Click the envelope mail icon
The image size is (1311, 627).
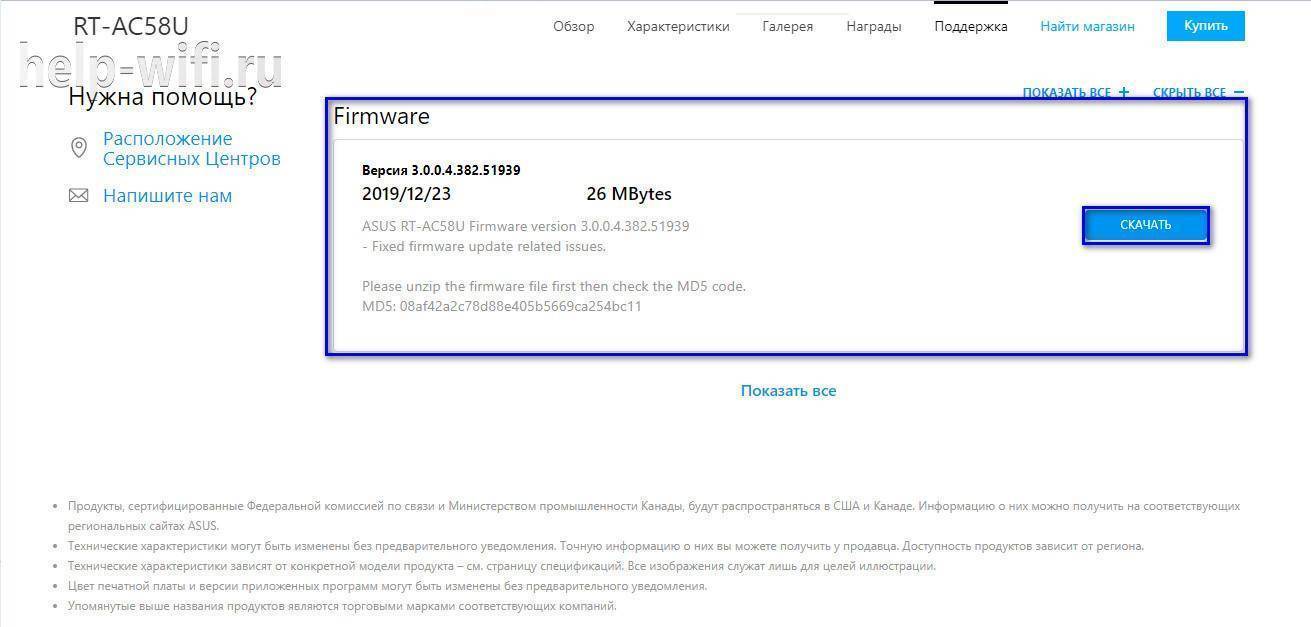78,196
